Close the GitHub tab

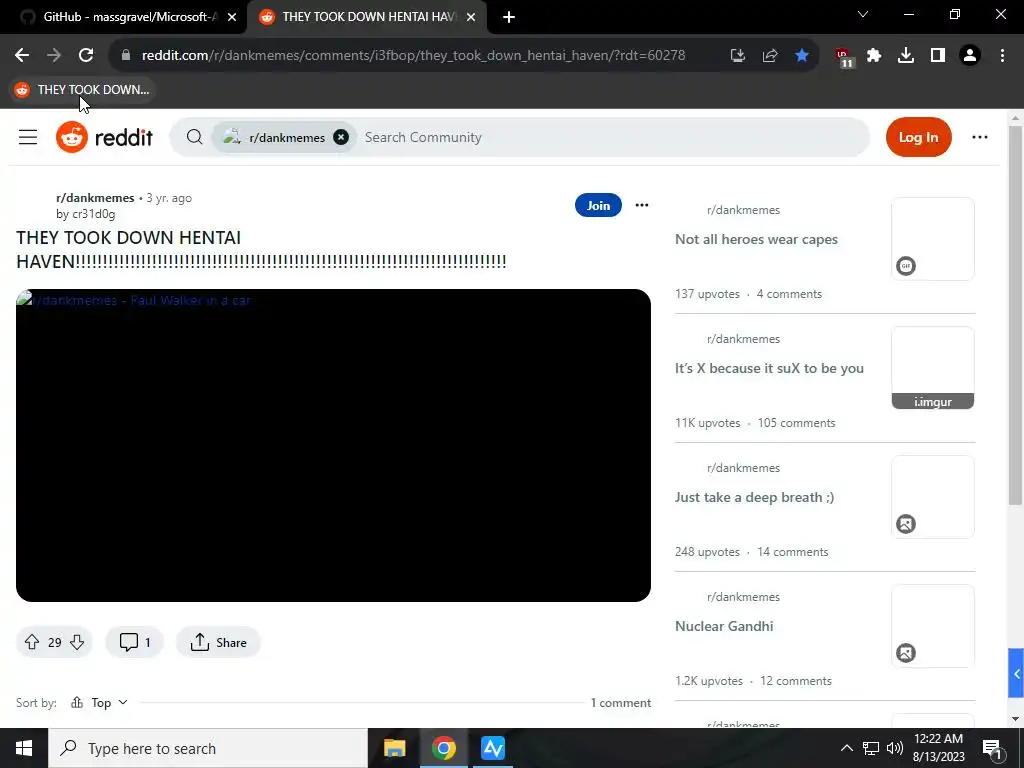point(232,17)
